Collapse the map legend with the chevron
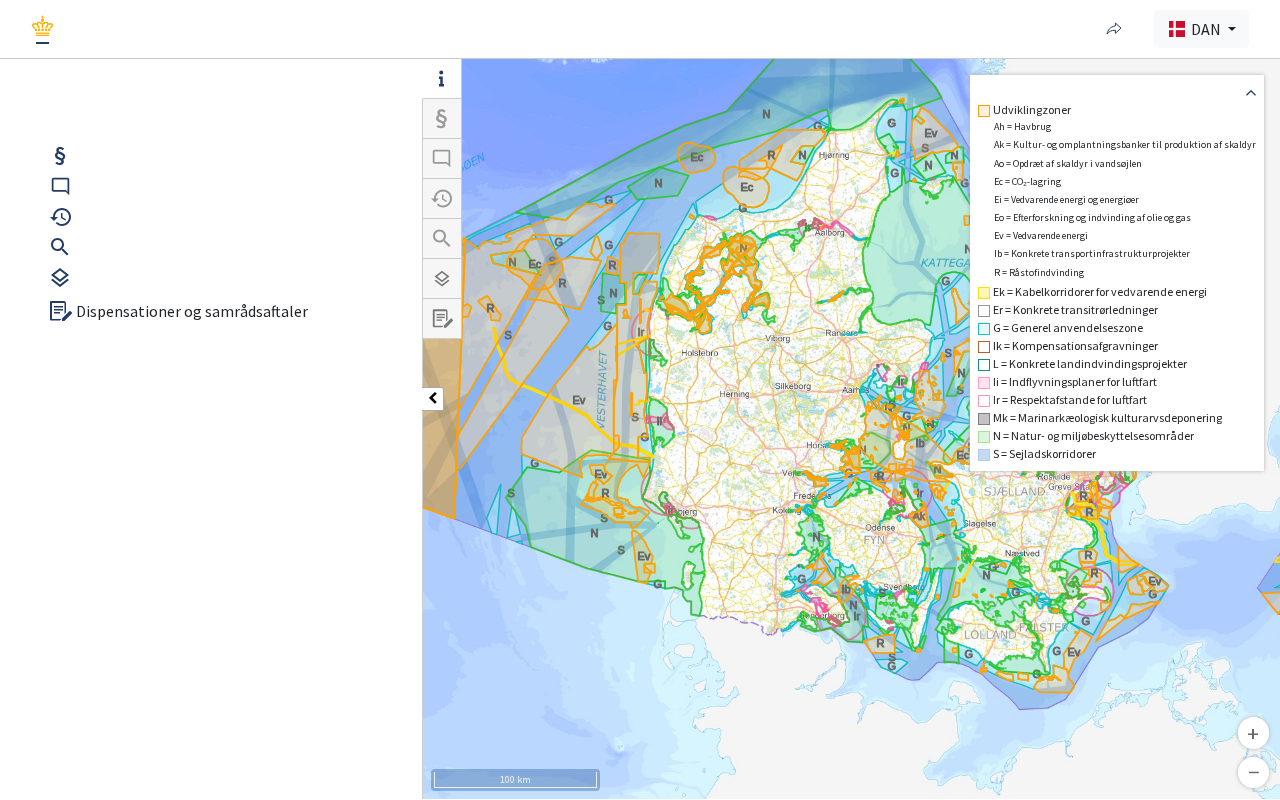1280x800 pixels. 1250,93
